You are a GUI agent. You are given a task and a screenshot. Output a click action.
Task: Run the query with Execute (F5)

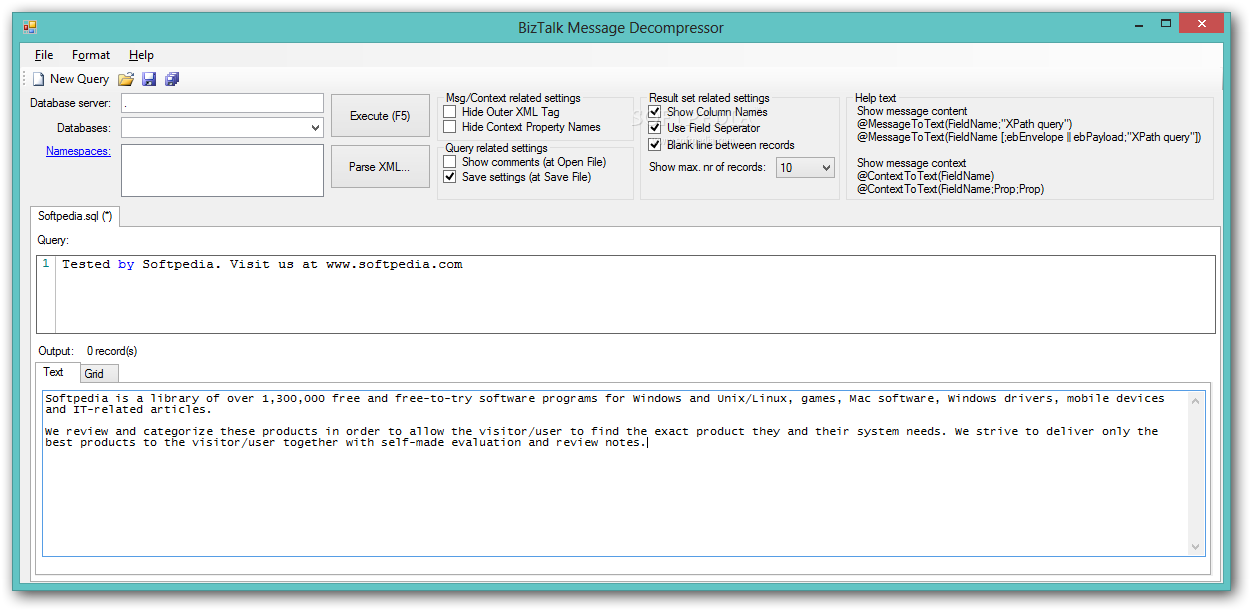click(x=380, y=116)
